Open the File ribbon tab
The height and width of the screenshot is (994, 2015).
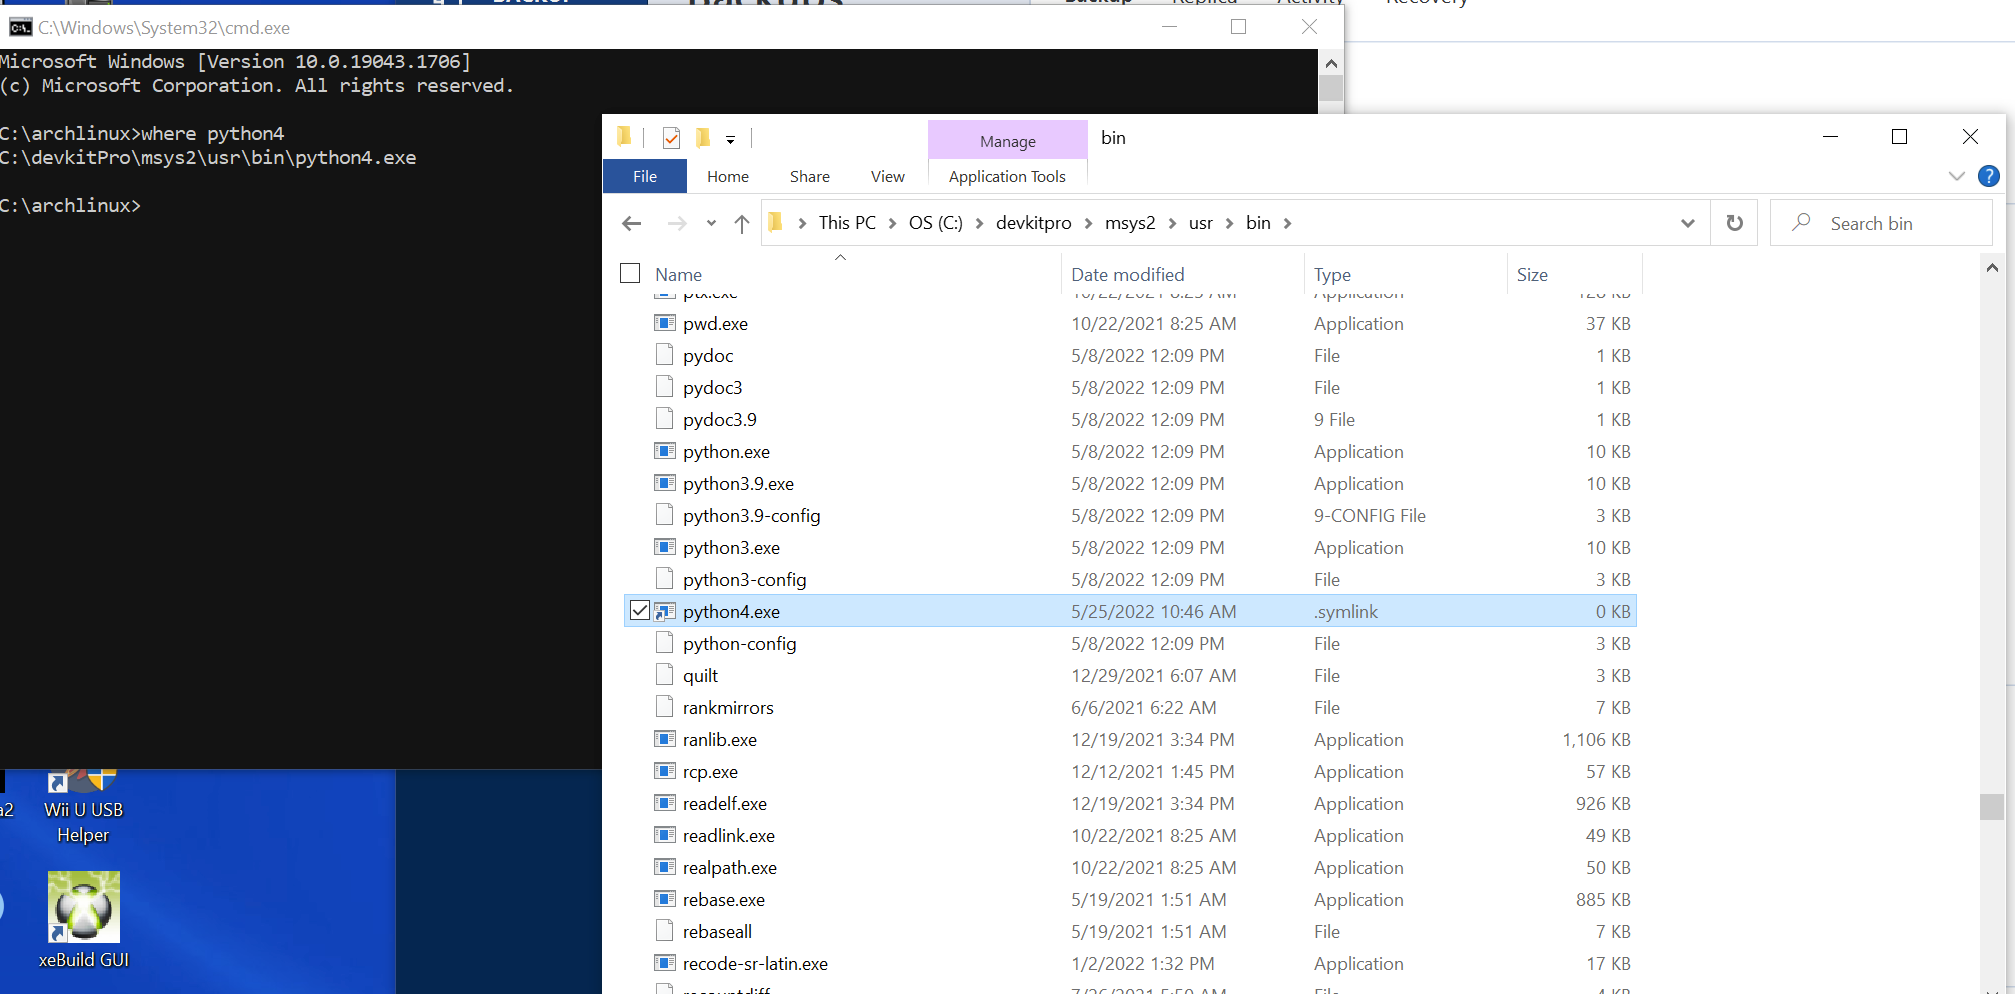click(x=645, y=176)
